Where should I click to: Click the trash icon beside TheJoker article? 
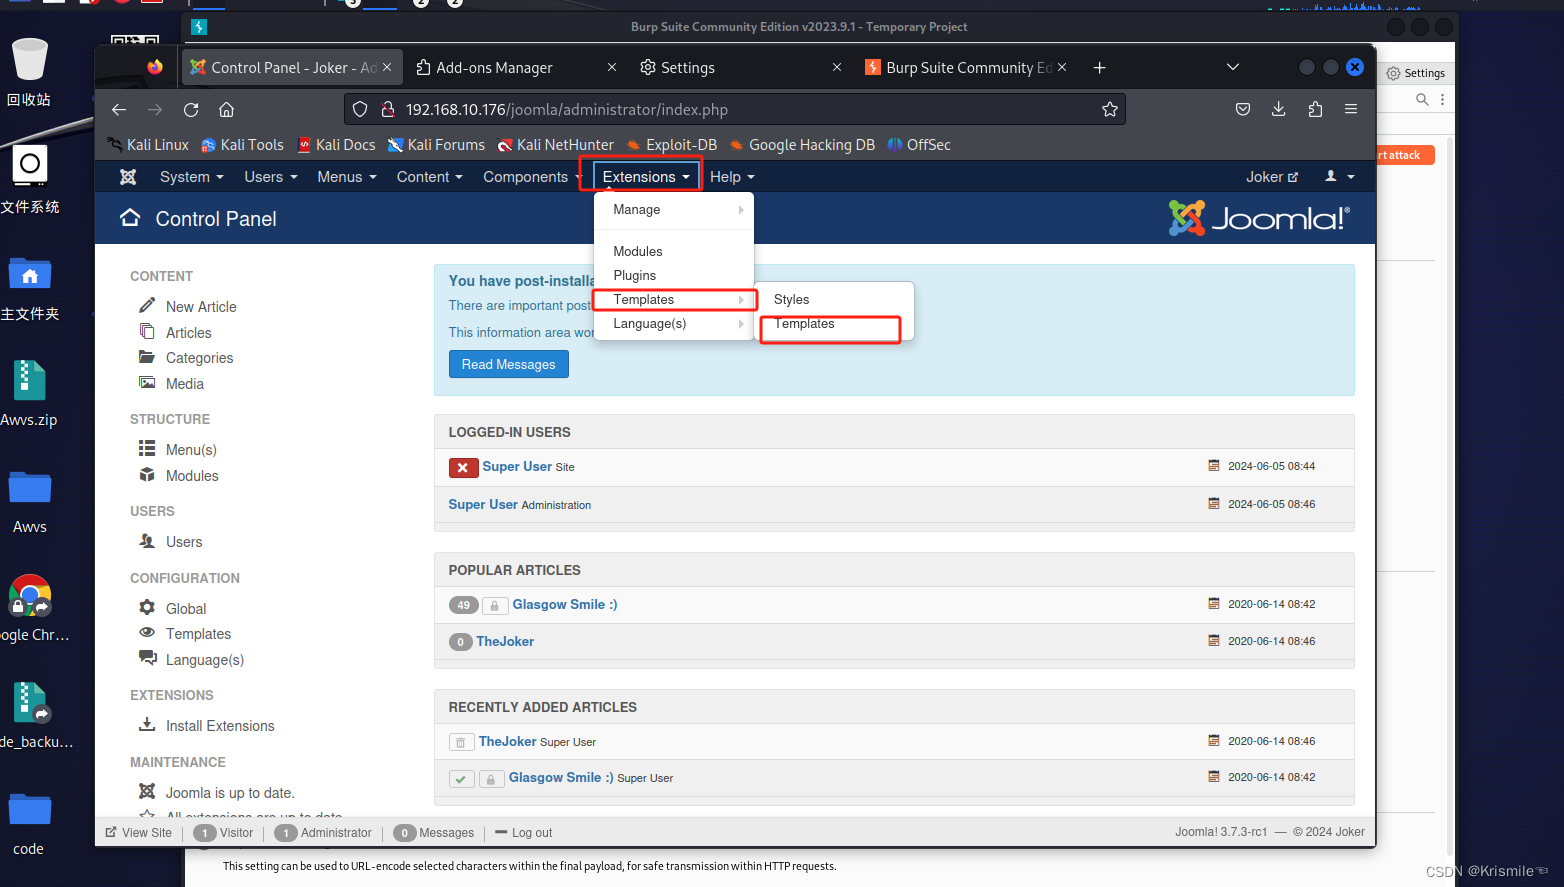click(x=461, y=742)
